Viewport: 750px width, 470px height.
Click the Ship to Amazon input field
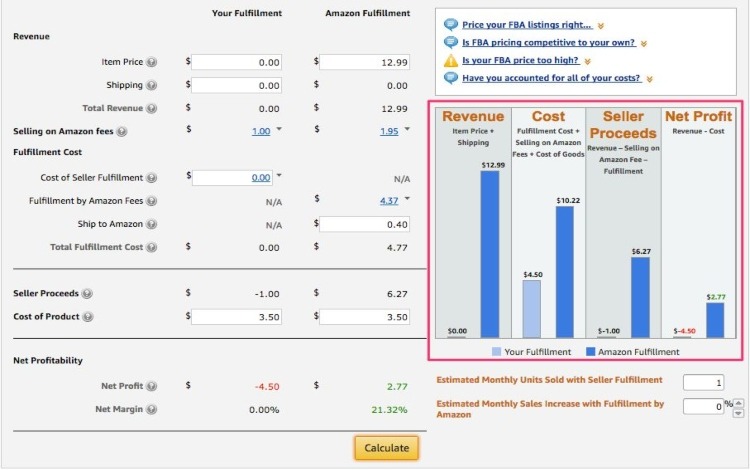tap(364, 224)
